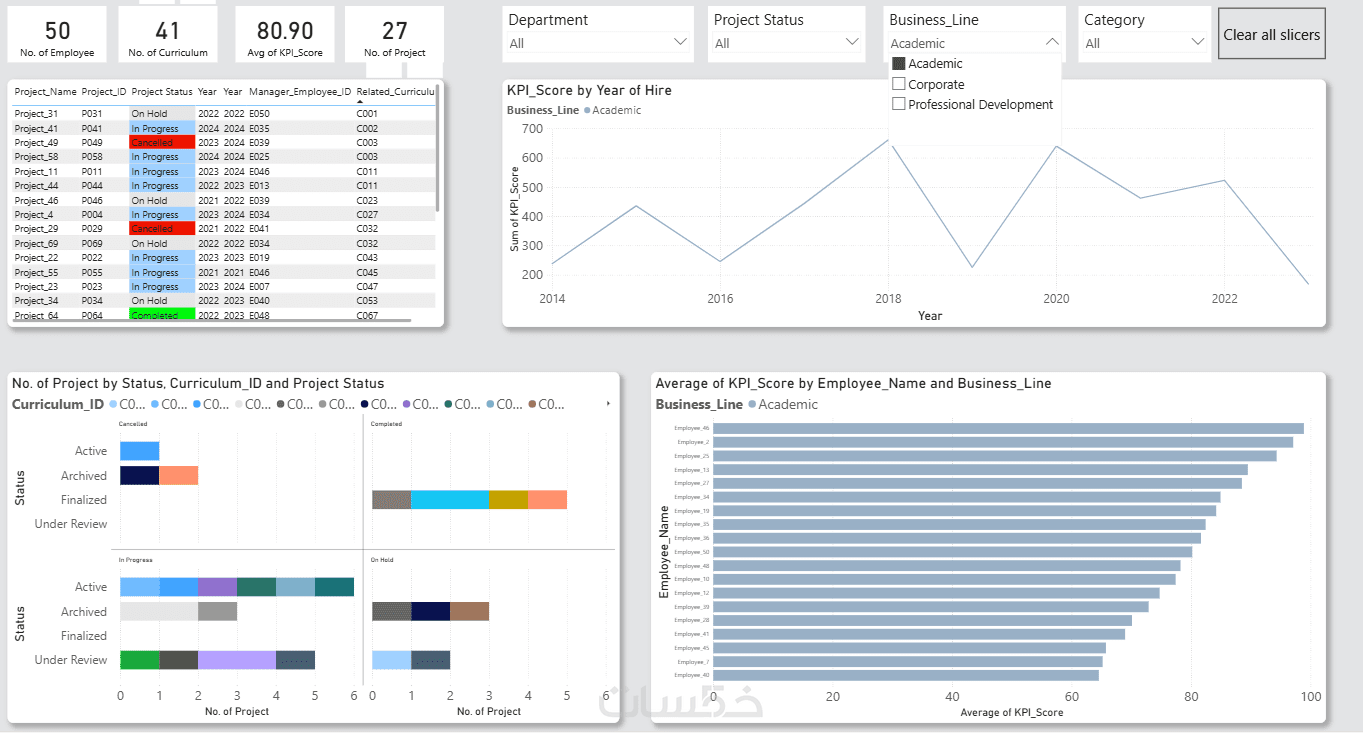Select the Employee_2 bar

pyautogui.click(x=1003, y=442)
